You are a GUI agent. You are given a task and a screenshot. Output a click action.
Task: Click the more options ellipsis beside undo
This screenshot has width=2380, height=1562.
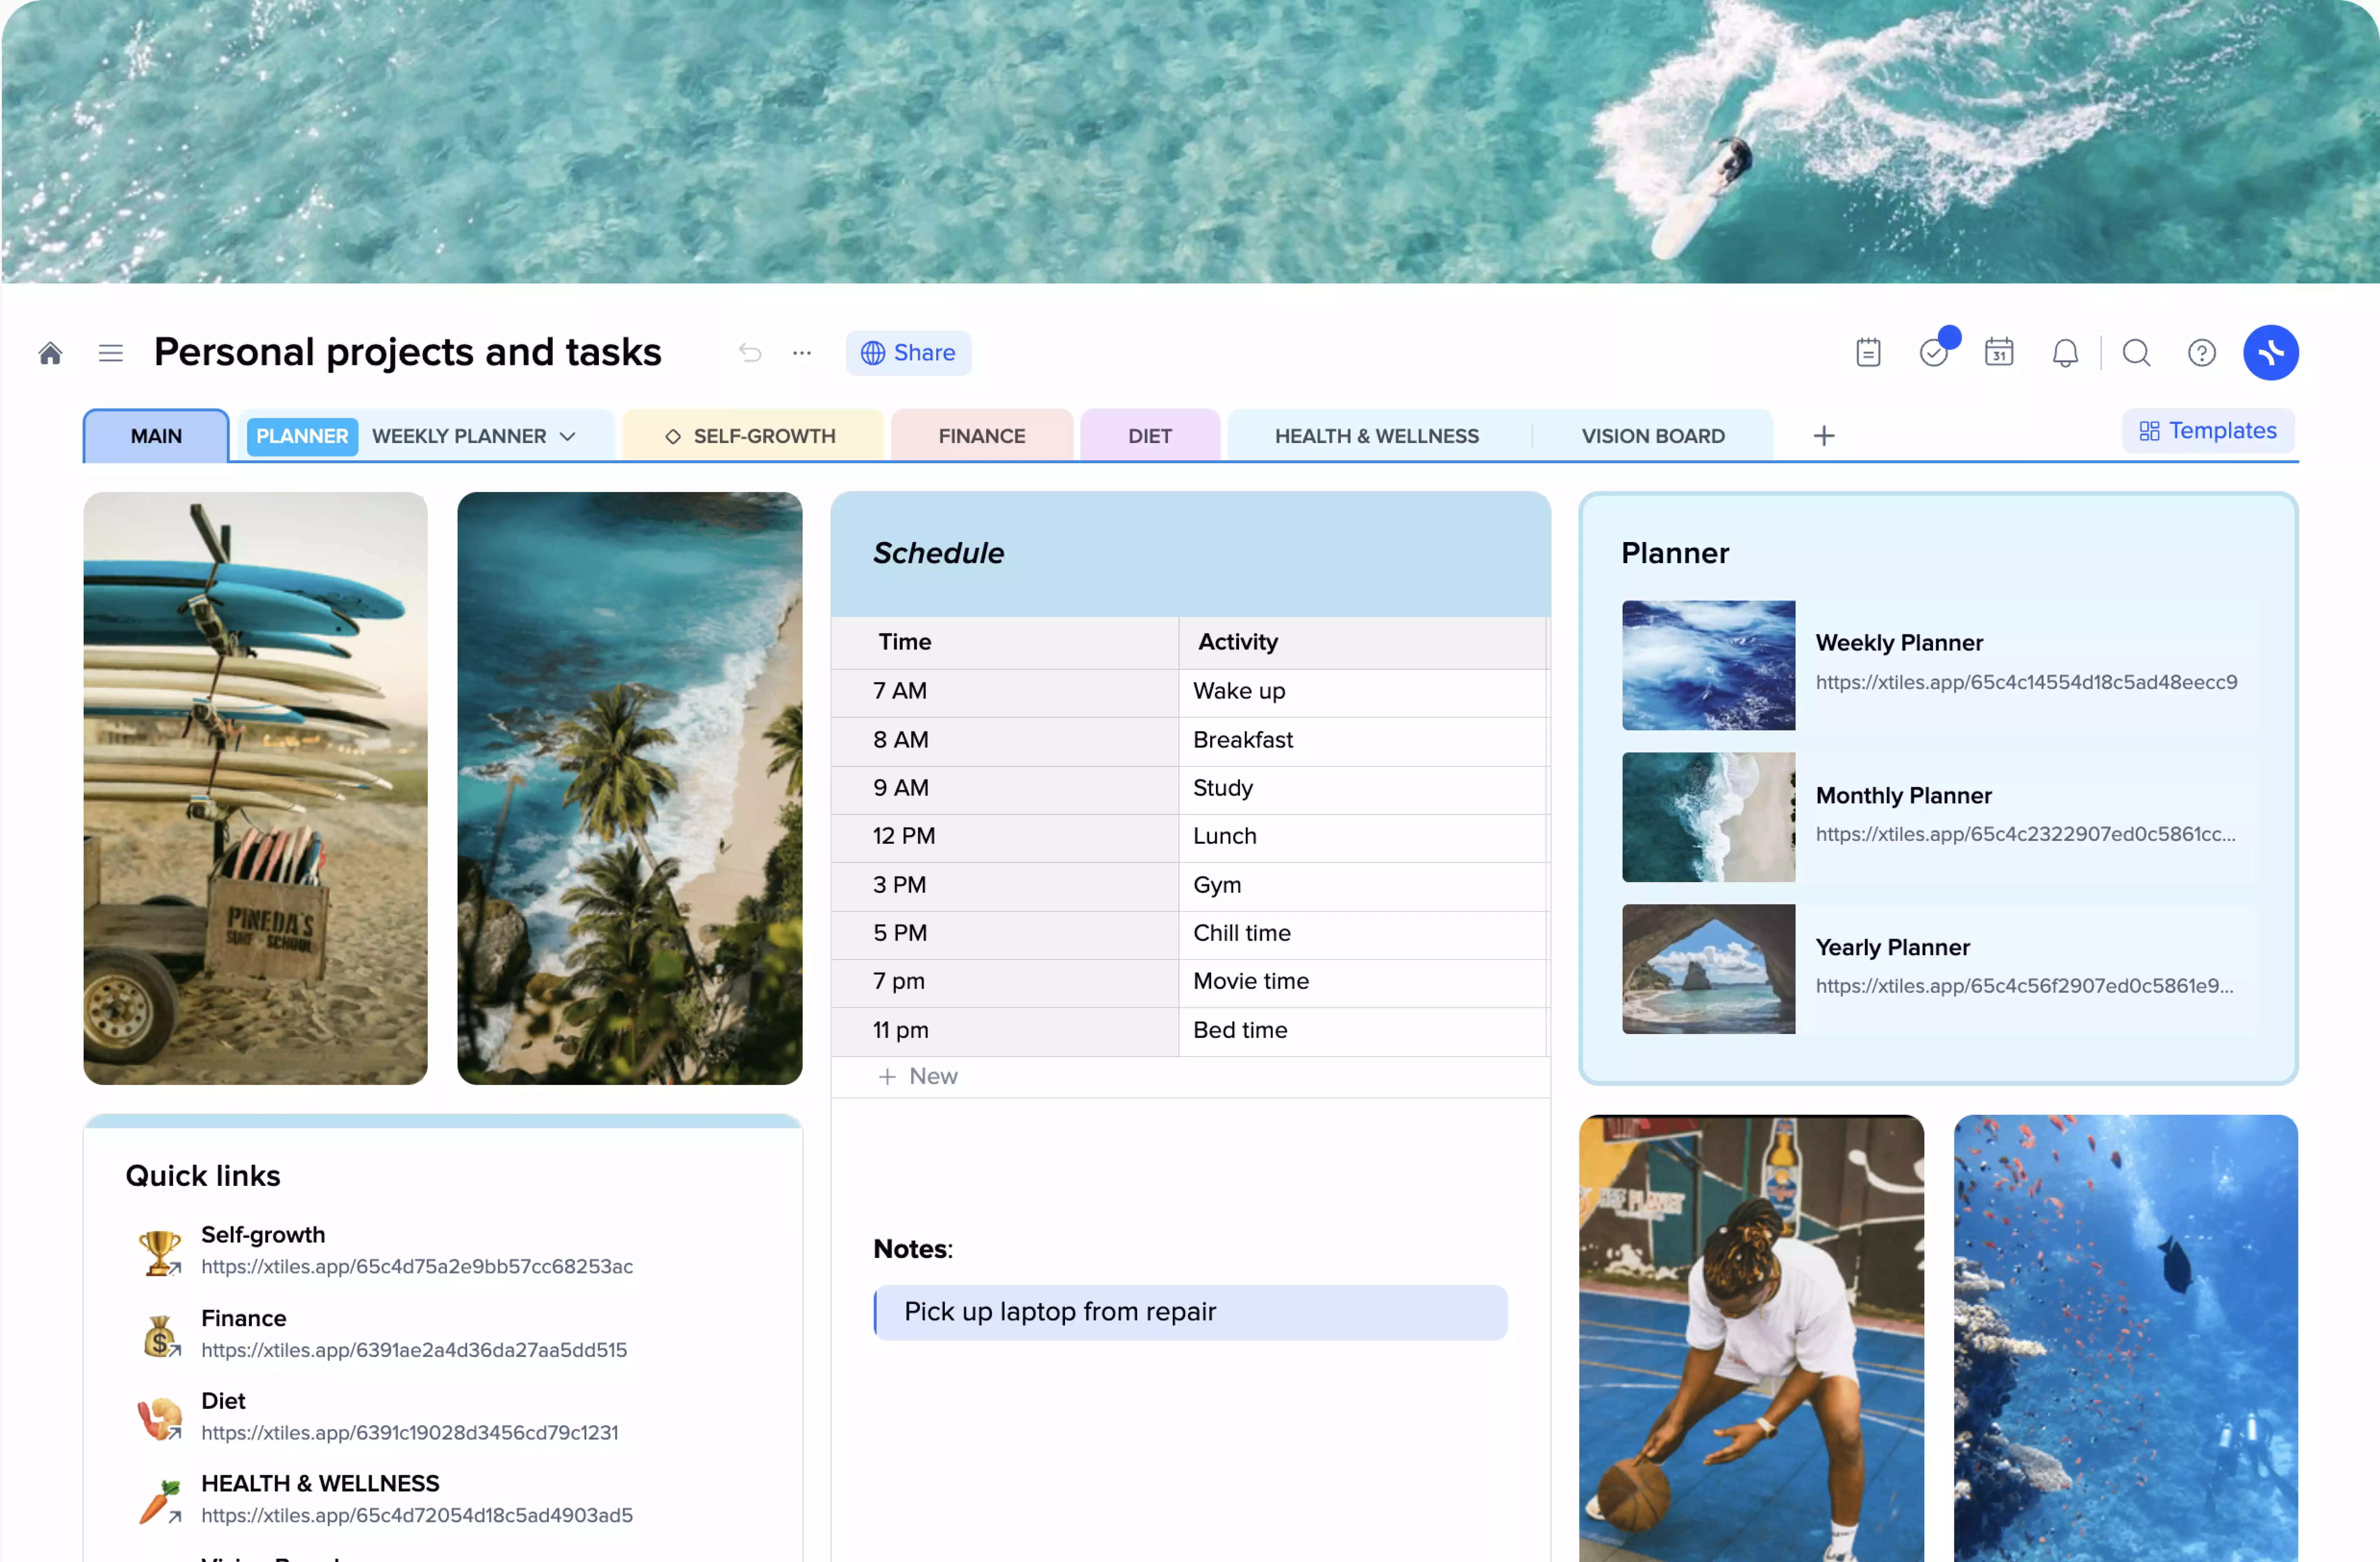click(802, 352)
